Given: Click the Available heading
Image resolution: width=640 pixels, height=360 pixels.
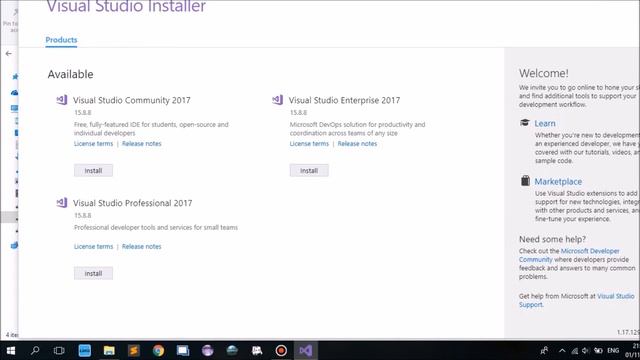Looking at the screenshot, I should coord(70,74).
